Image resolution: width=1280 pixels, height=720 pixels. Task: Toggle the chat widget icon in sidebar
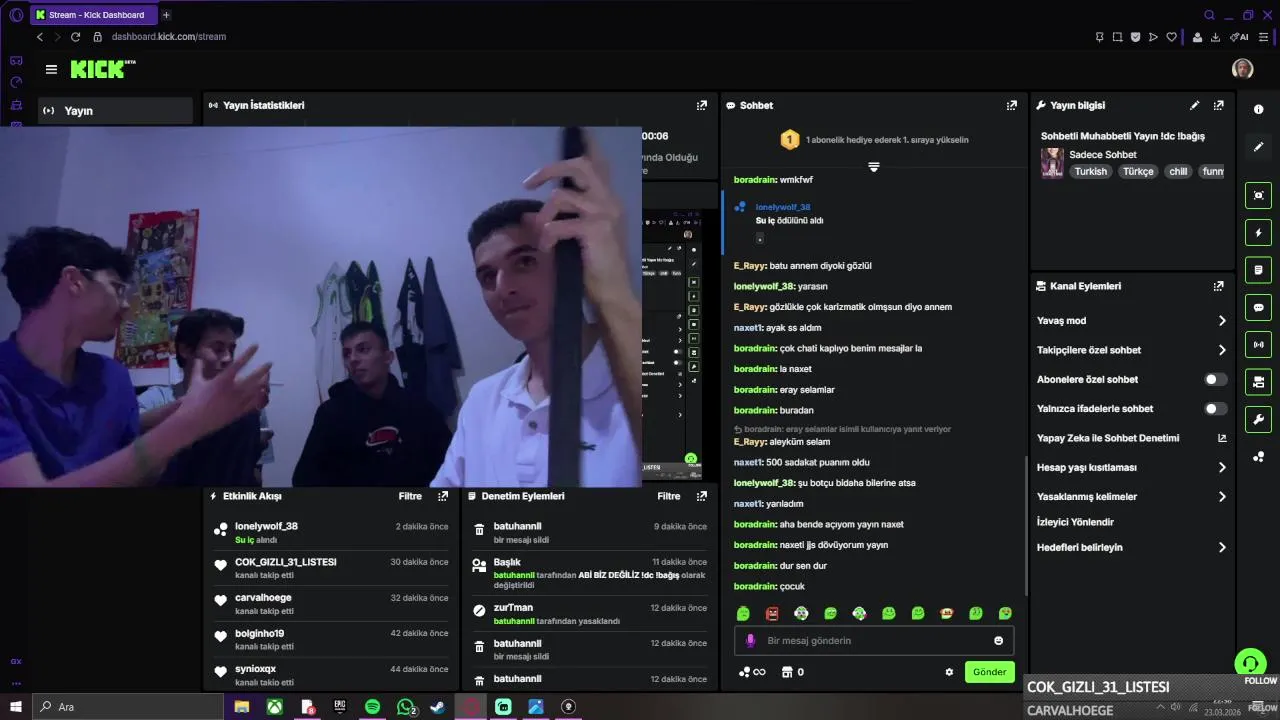[x=1258, y=307]
